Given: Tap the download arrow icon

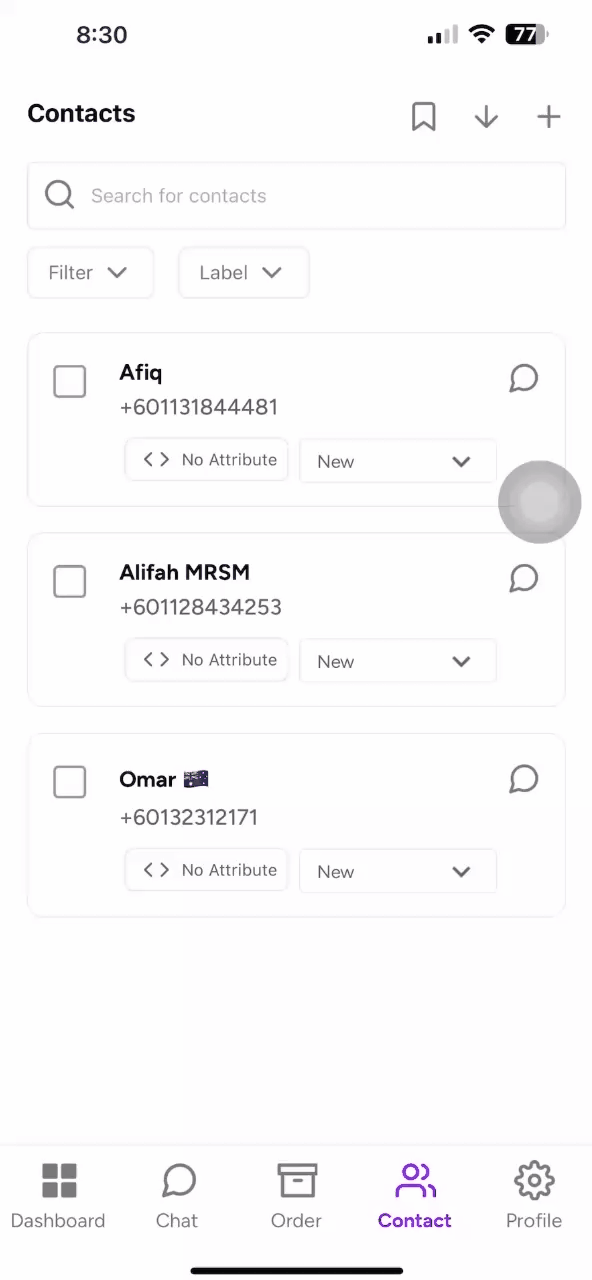Looking at the screenshot, I should 486,117.
